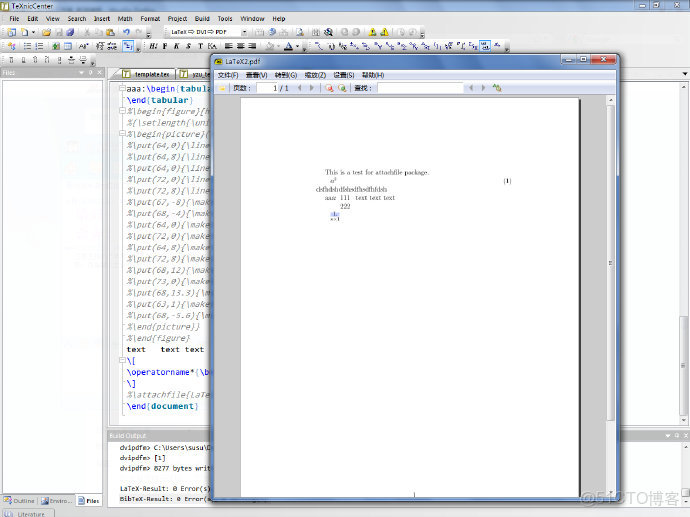
Task: Open the document tabs list arrow at right
Action: [x=685, y=74]
